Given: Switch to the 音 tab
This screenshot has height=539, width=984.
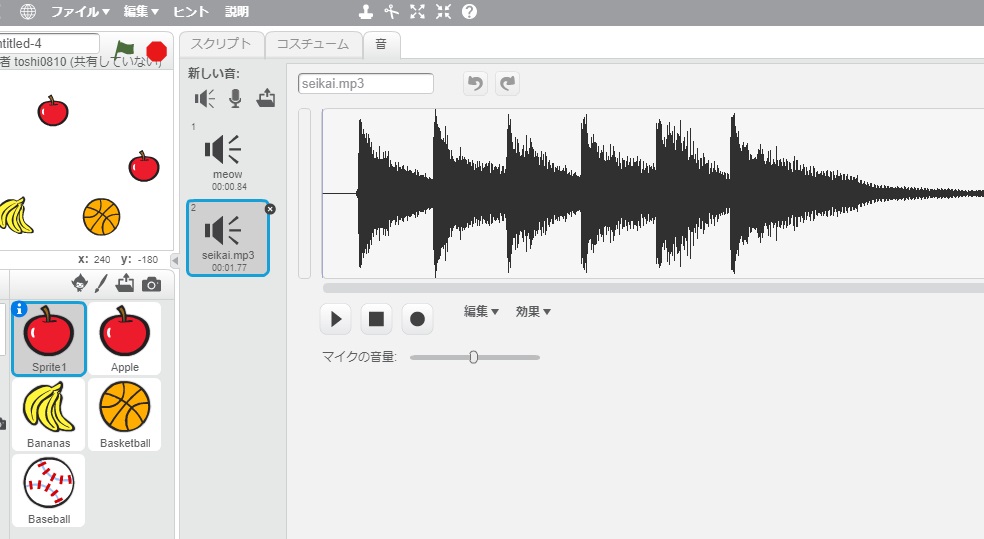Looking at the screenshot, I should pos(381,44).
